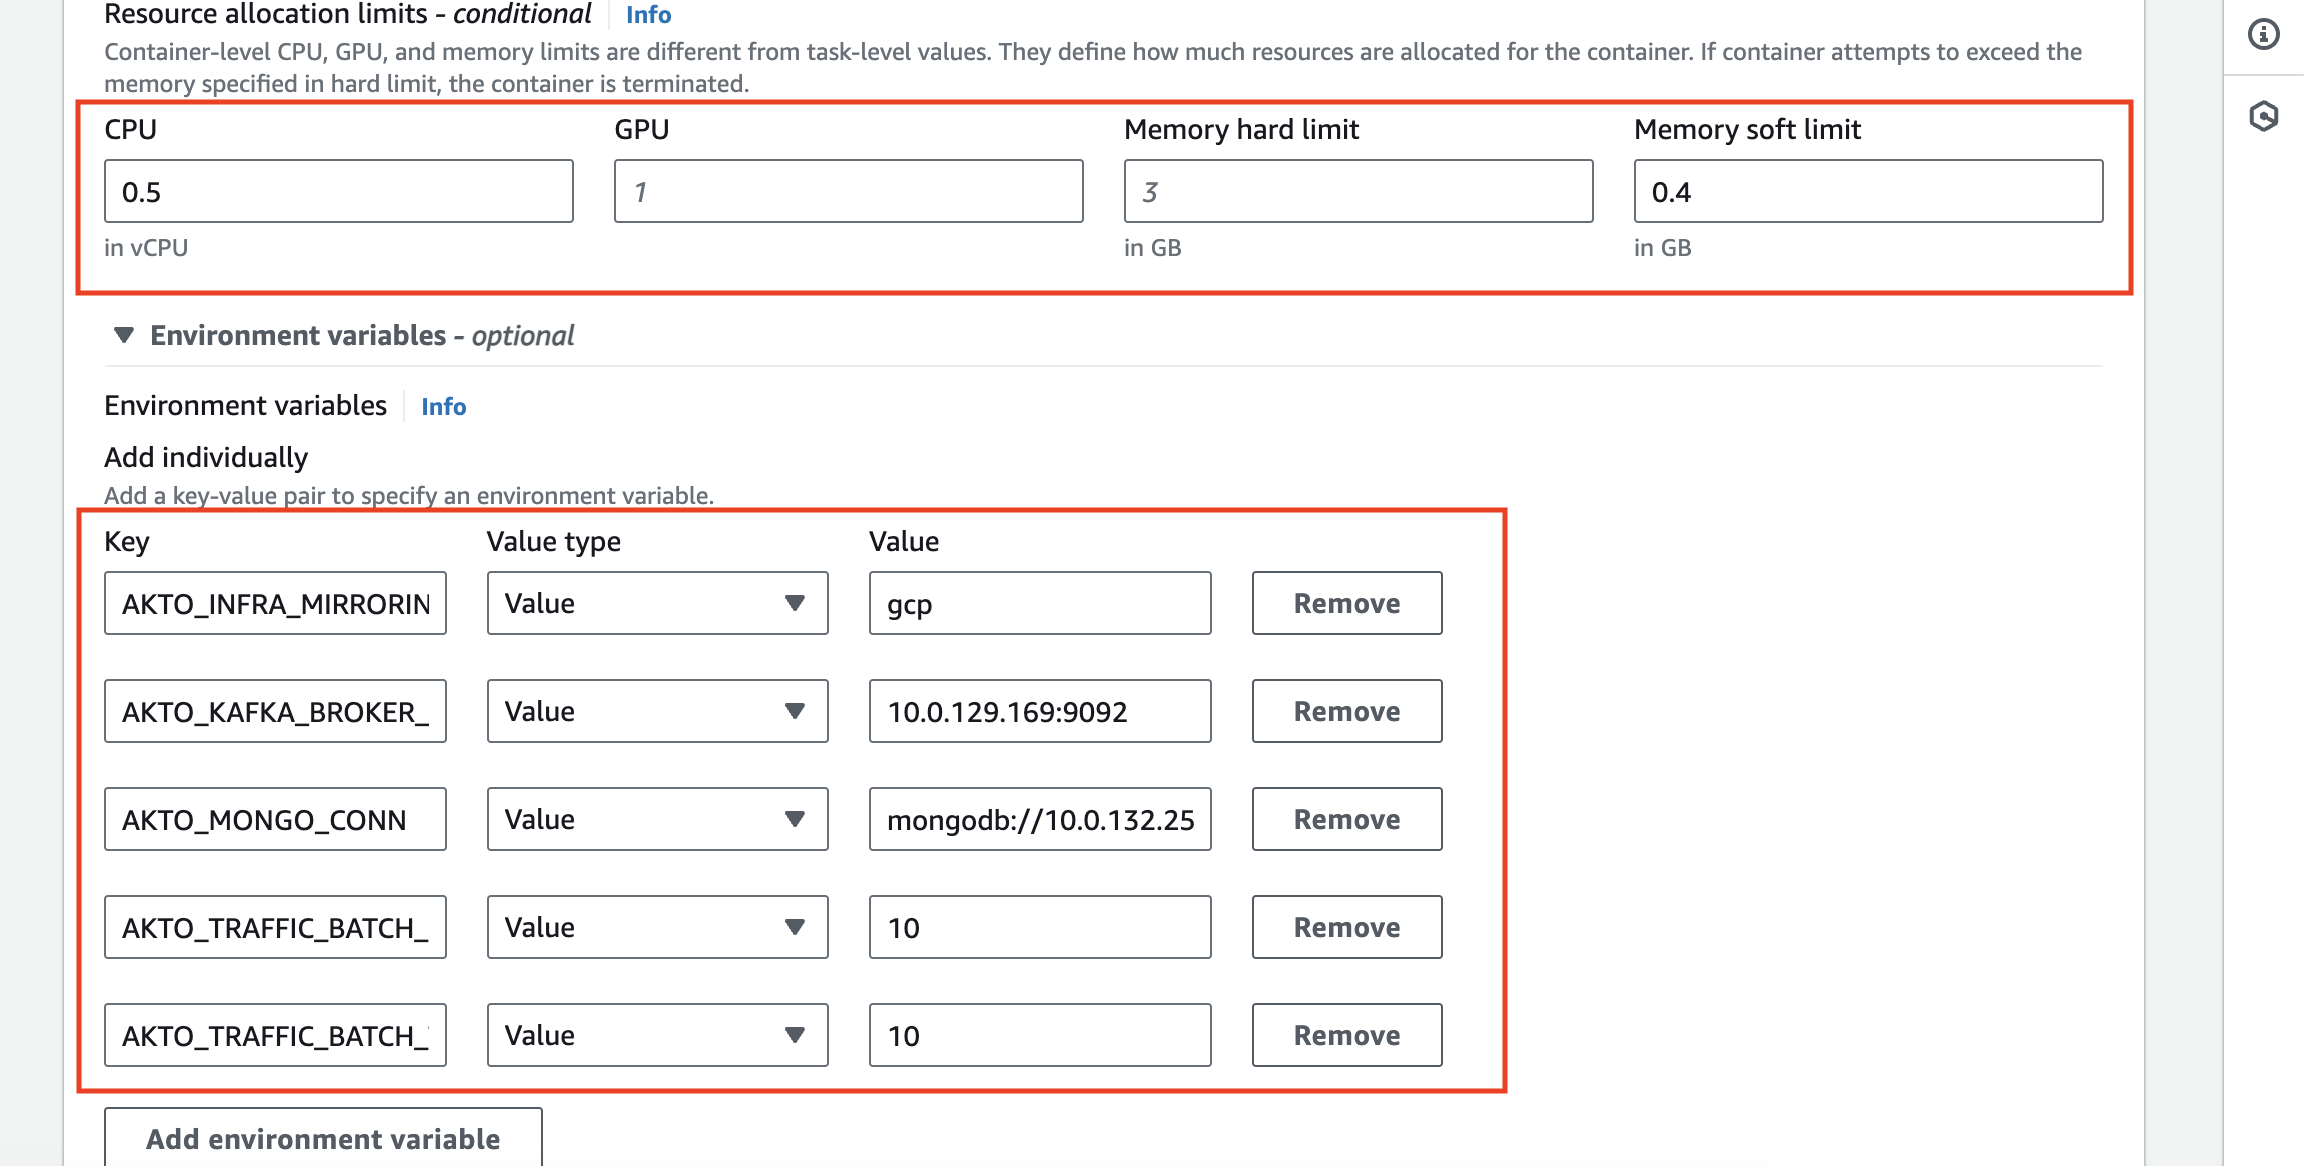Image resolution: width=2304 pixels, height=1166 pixels.
Task: Click the CPU input field showing 0.5
Action: click(337, 191)
